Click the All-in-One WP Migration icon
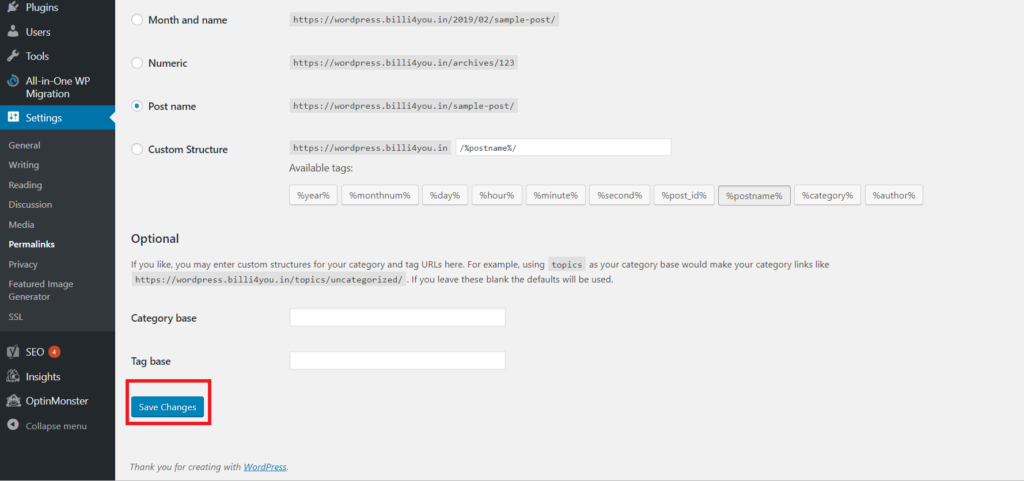Screen dimensions: 1024x481 (12, 82)
